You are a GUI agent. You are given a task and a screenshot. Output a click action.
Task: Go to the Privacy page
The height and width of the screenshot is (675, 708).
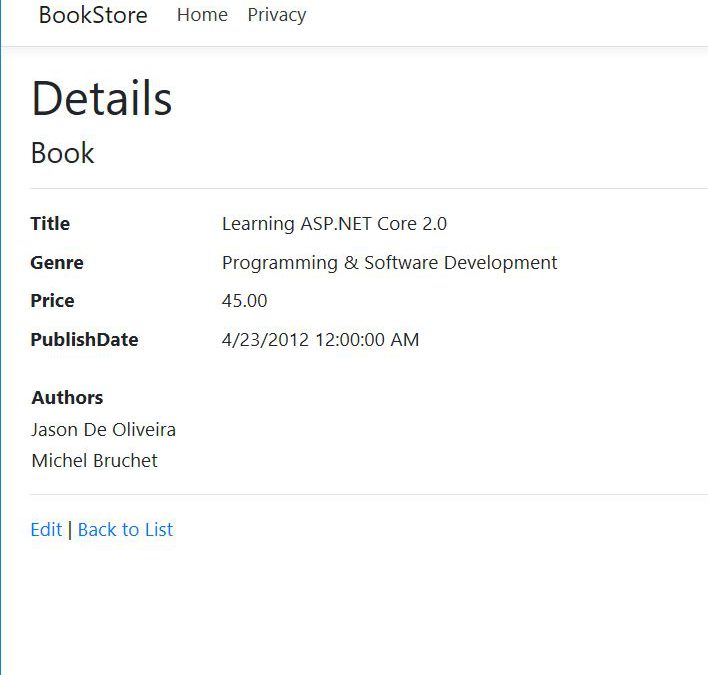click(x=277, y=15)
